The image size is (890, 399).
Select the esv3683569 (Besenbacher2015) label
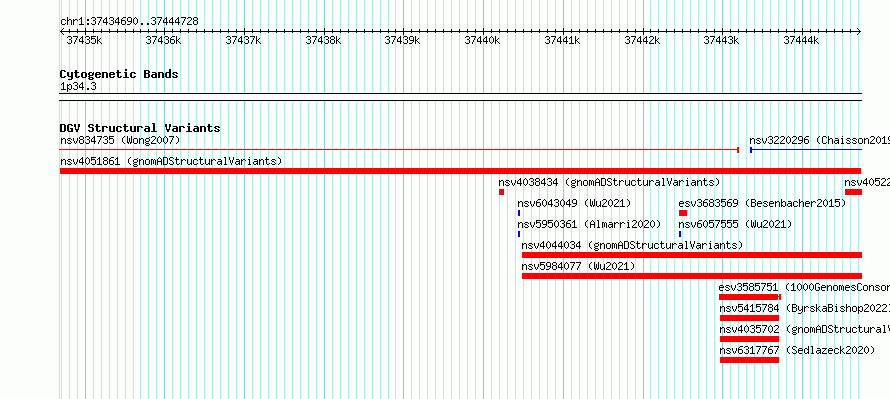click(762, 203)
